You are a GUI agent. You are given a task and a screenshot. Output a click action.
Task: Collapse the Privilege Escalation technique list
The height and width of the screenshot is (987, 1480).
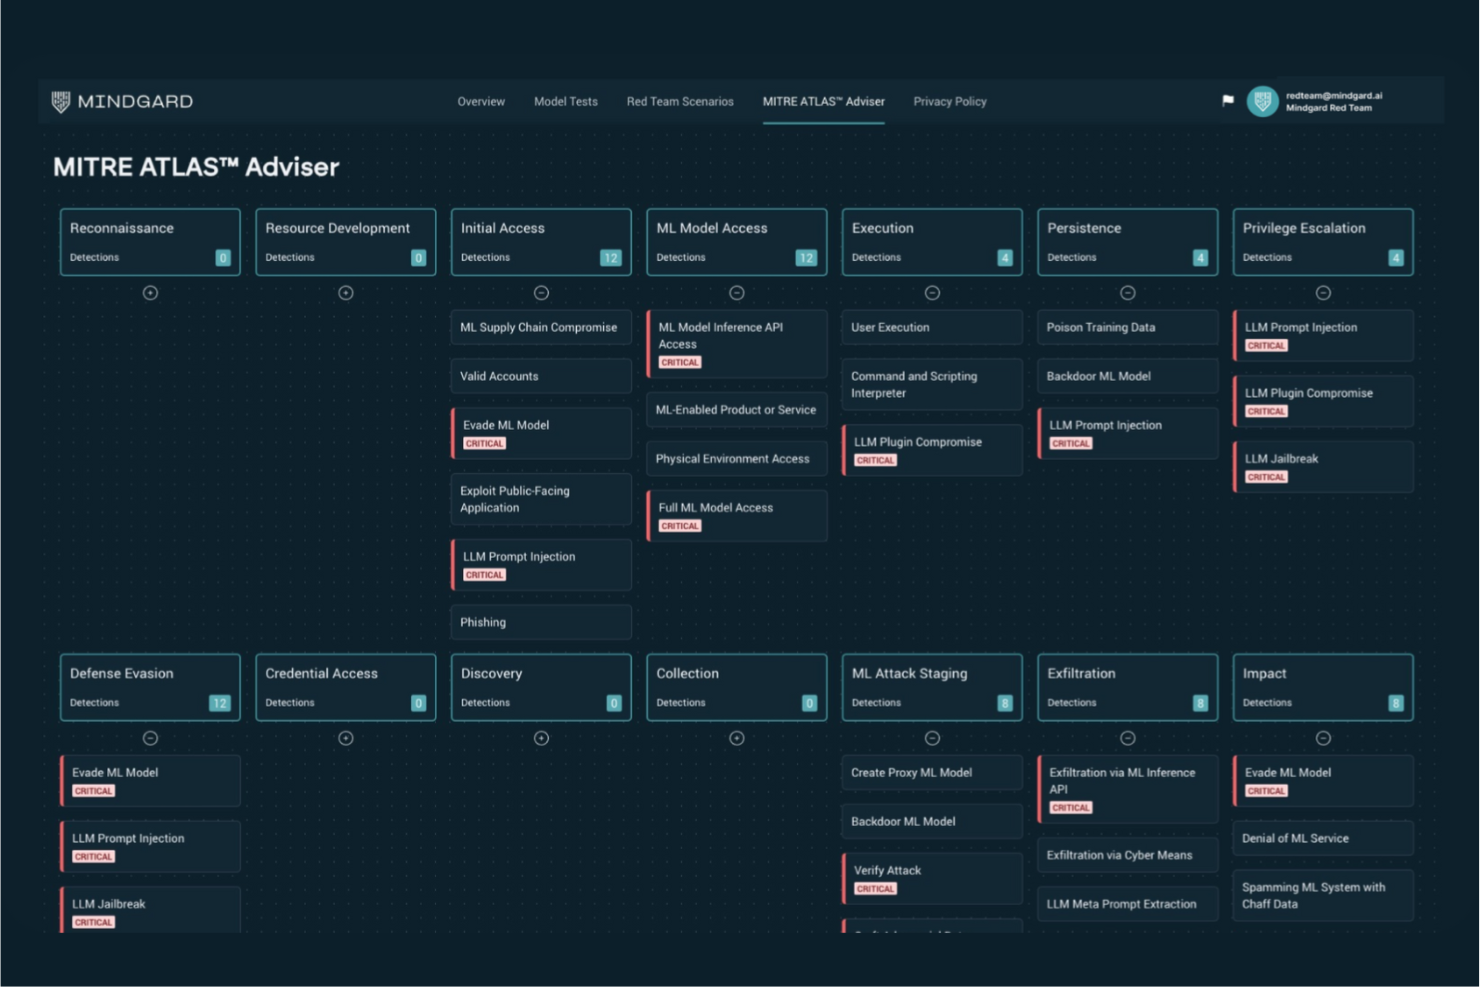1323,293
